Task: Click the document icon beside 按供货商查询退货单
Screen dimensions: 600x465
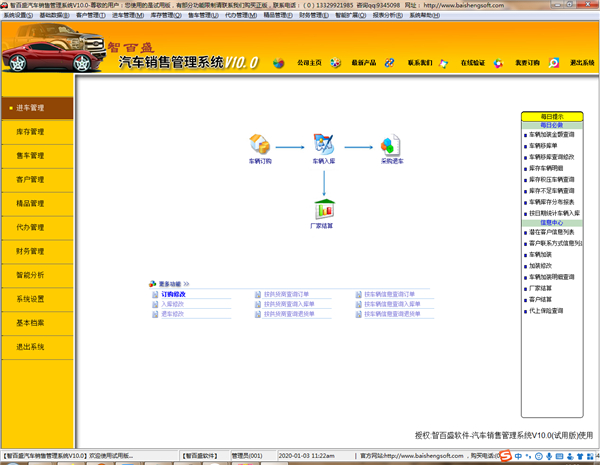Action: [258, 314]
